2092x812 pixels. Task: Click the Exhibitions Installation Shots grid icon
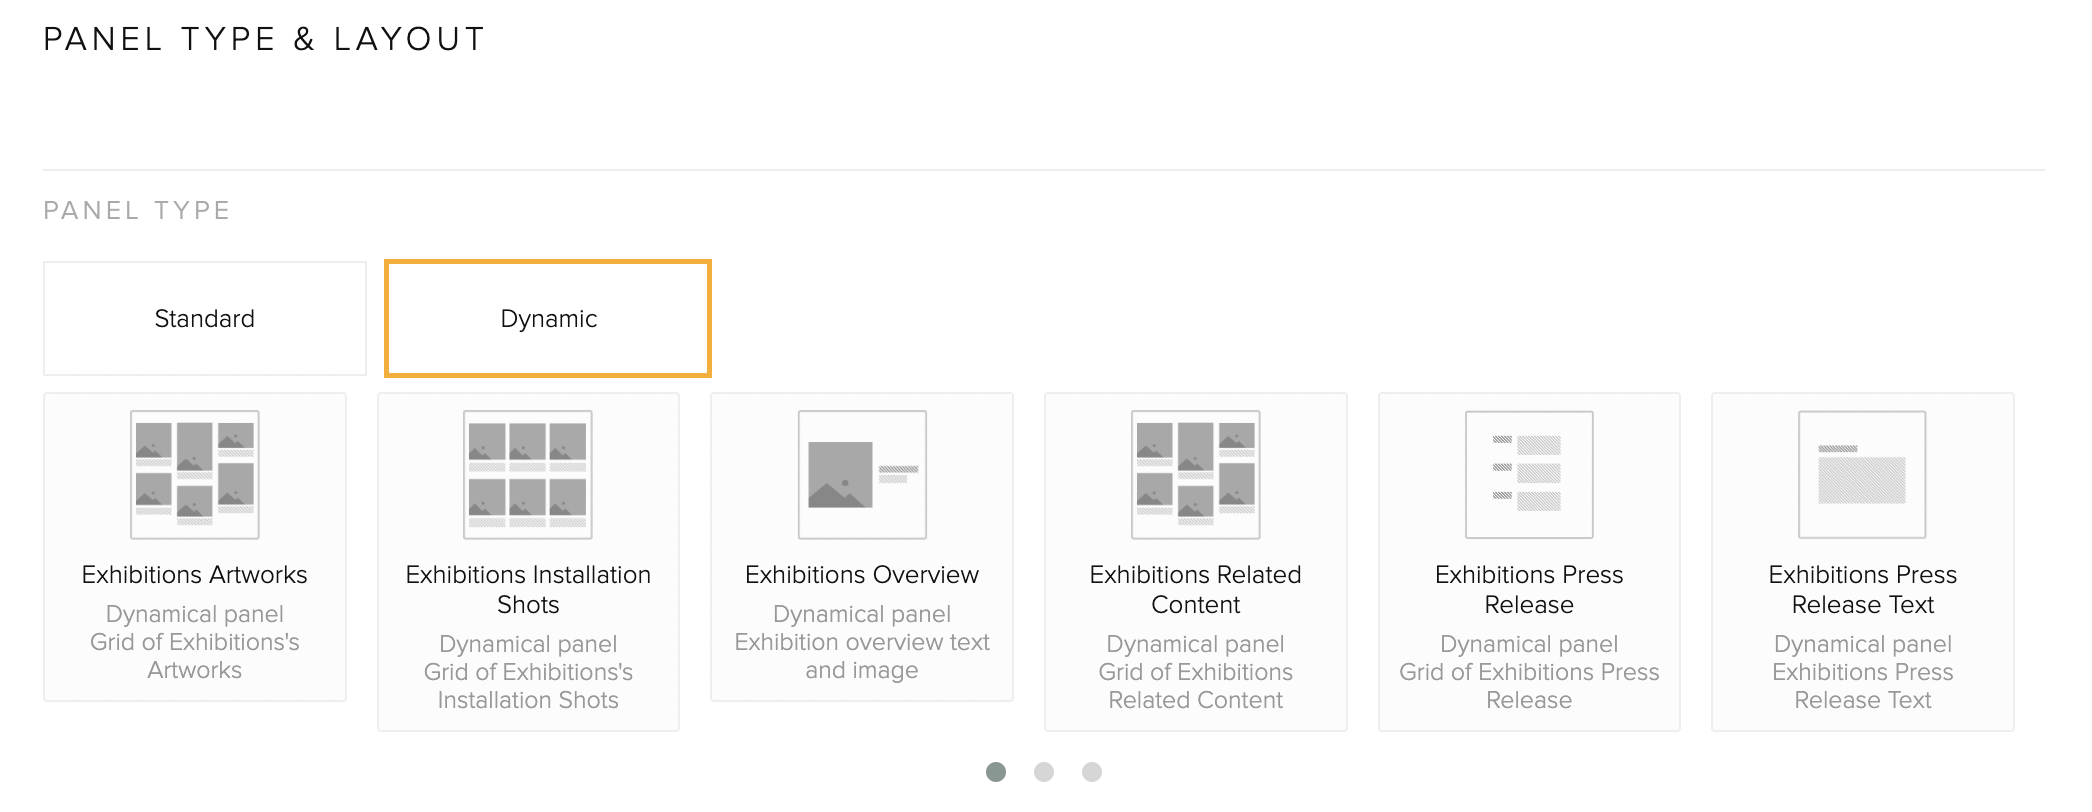click(528, 474)
